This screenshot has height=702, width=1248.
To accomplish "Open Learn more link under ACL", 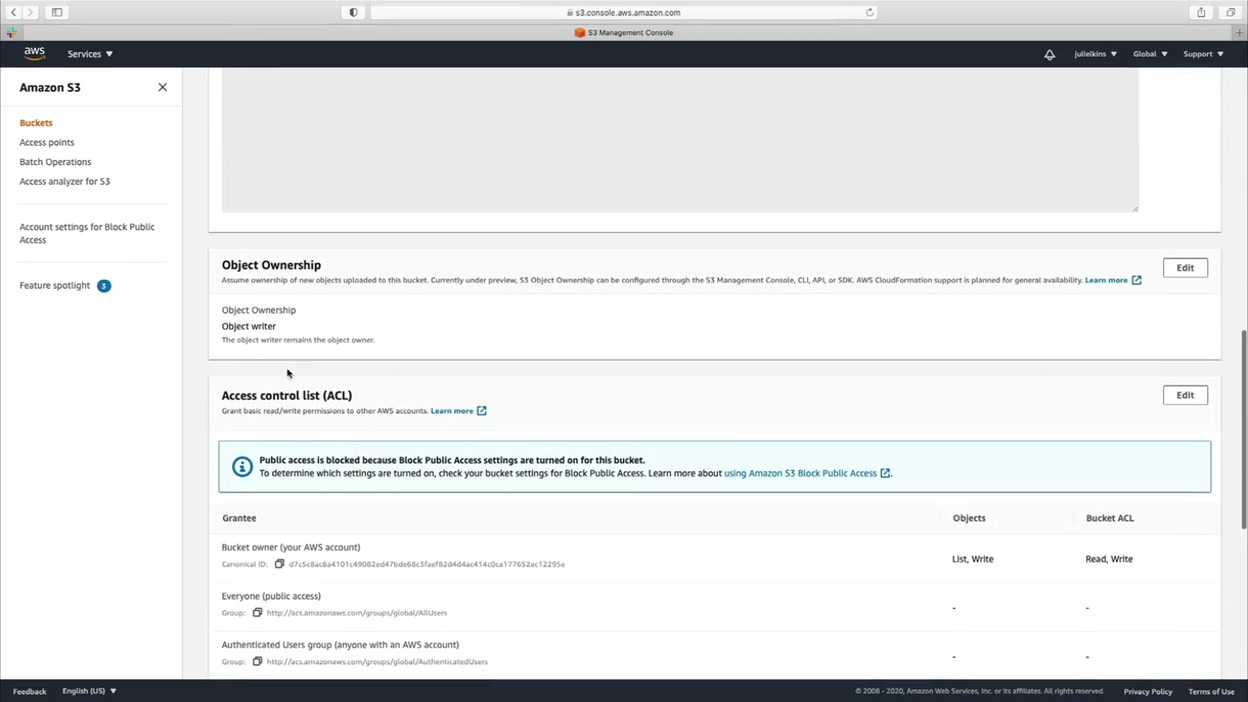I will 452,411.
